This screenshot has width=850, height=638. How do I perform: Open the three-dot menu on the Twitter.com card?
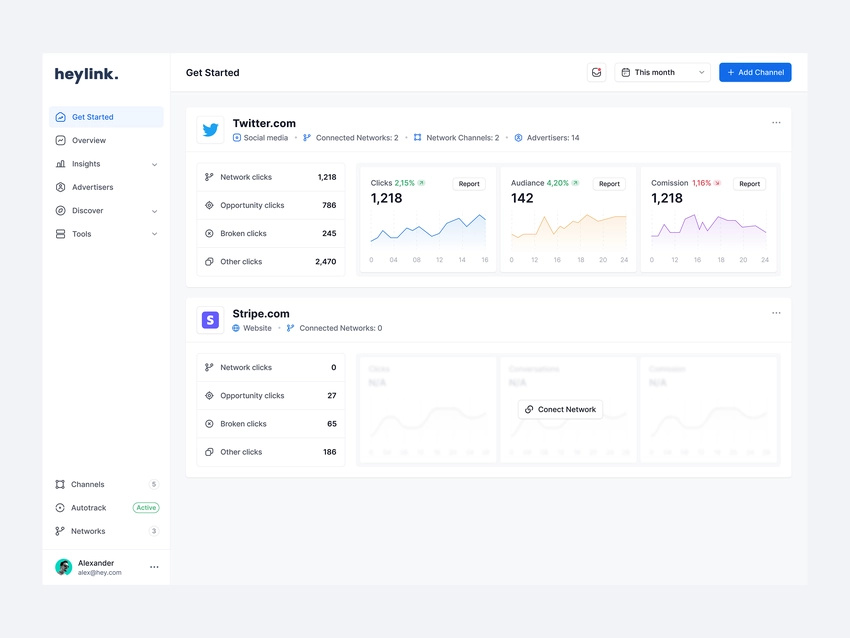tap(777, 121)
